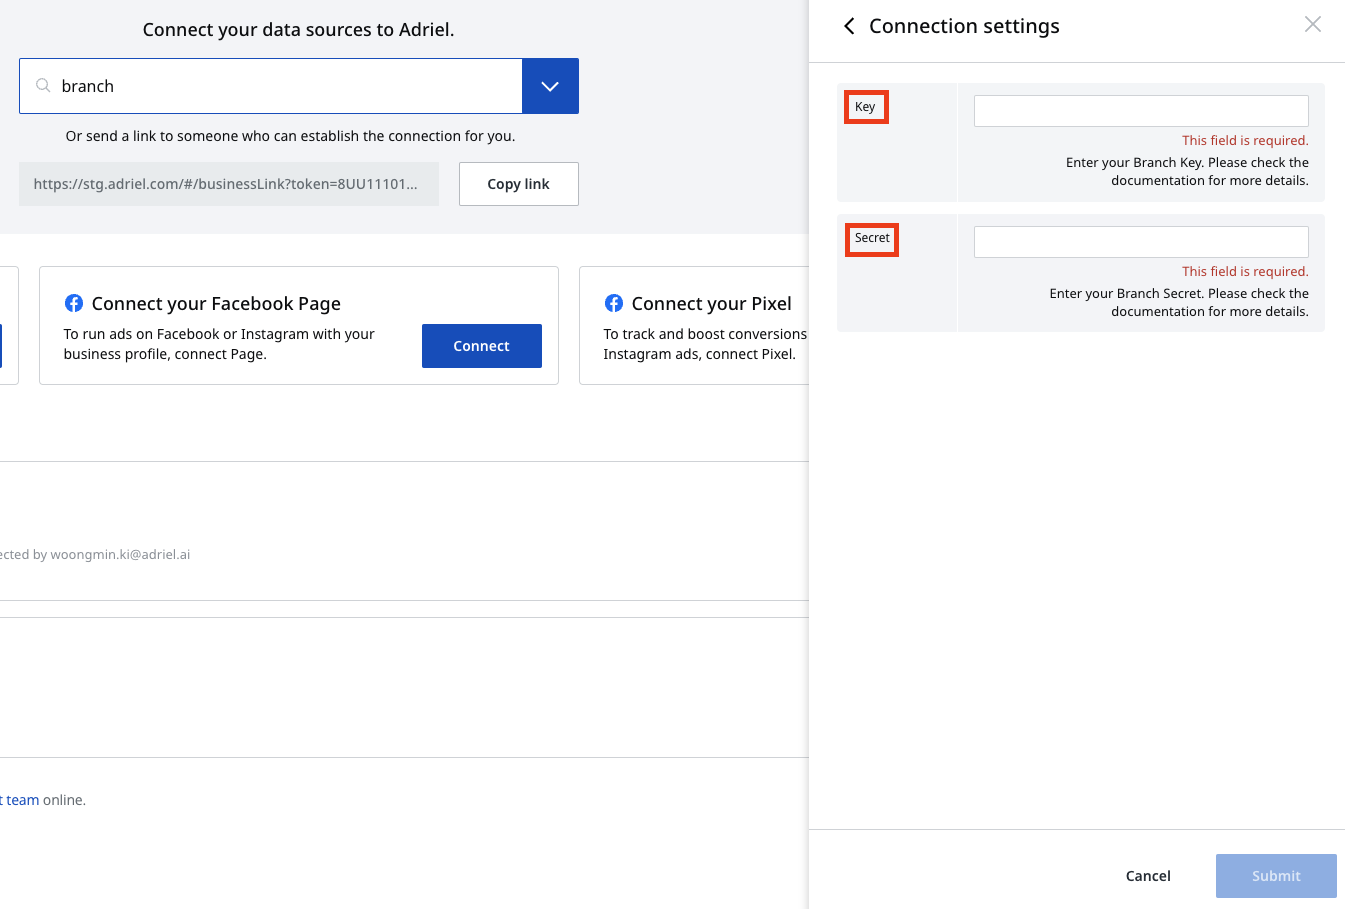
Task: Click the woongmin.ki@adriel.ai text
Action: click(x=120, y=554)
